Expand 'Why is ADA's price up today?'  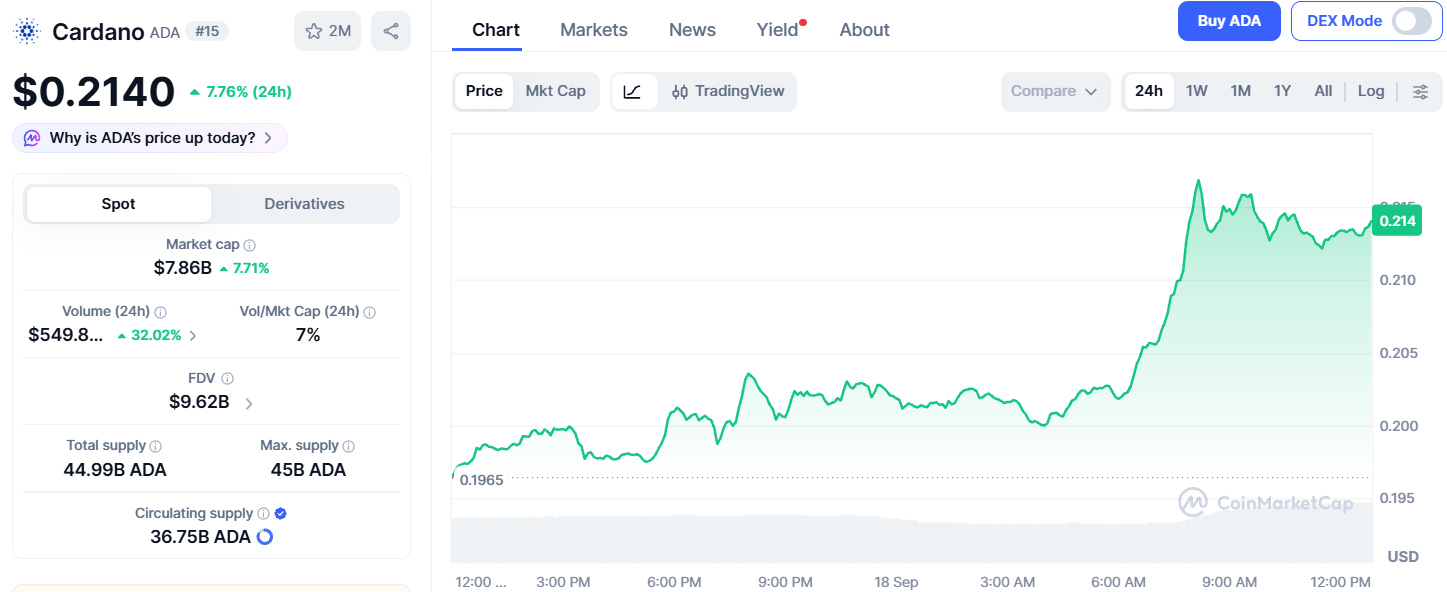tap(150, 138)
